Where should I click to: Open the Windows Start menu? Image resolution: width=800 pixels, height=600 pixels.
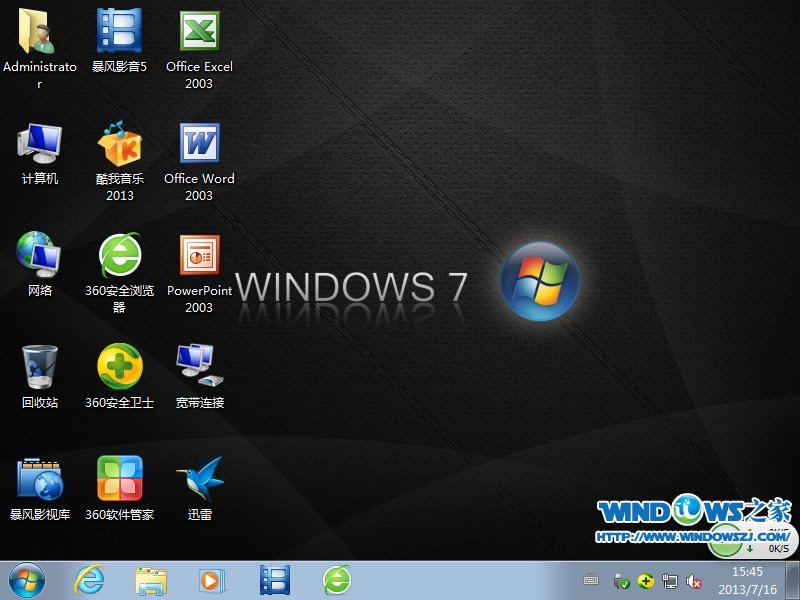point(26,579)
